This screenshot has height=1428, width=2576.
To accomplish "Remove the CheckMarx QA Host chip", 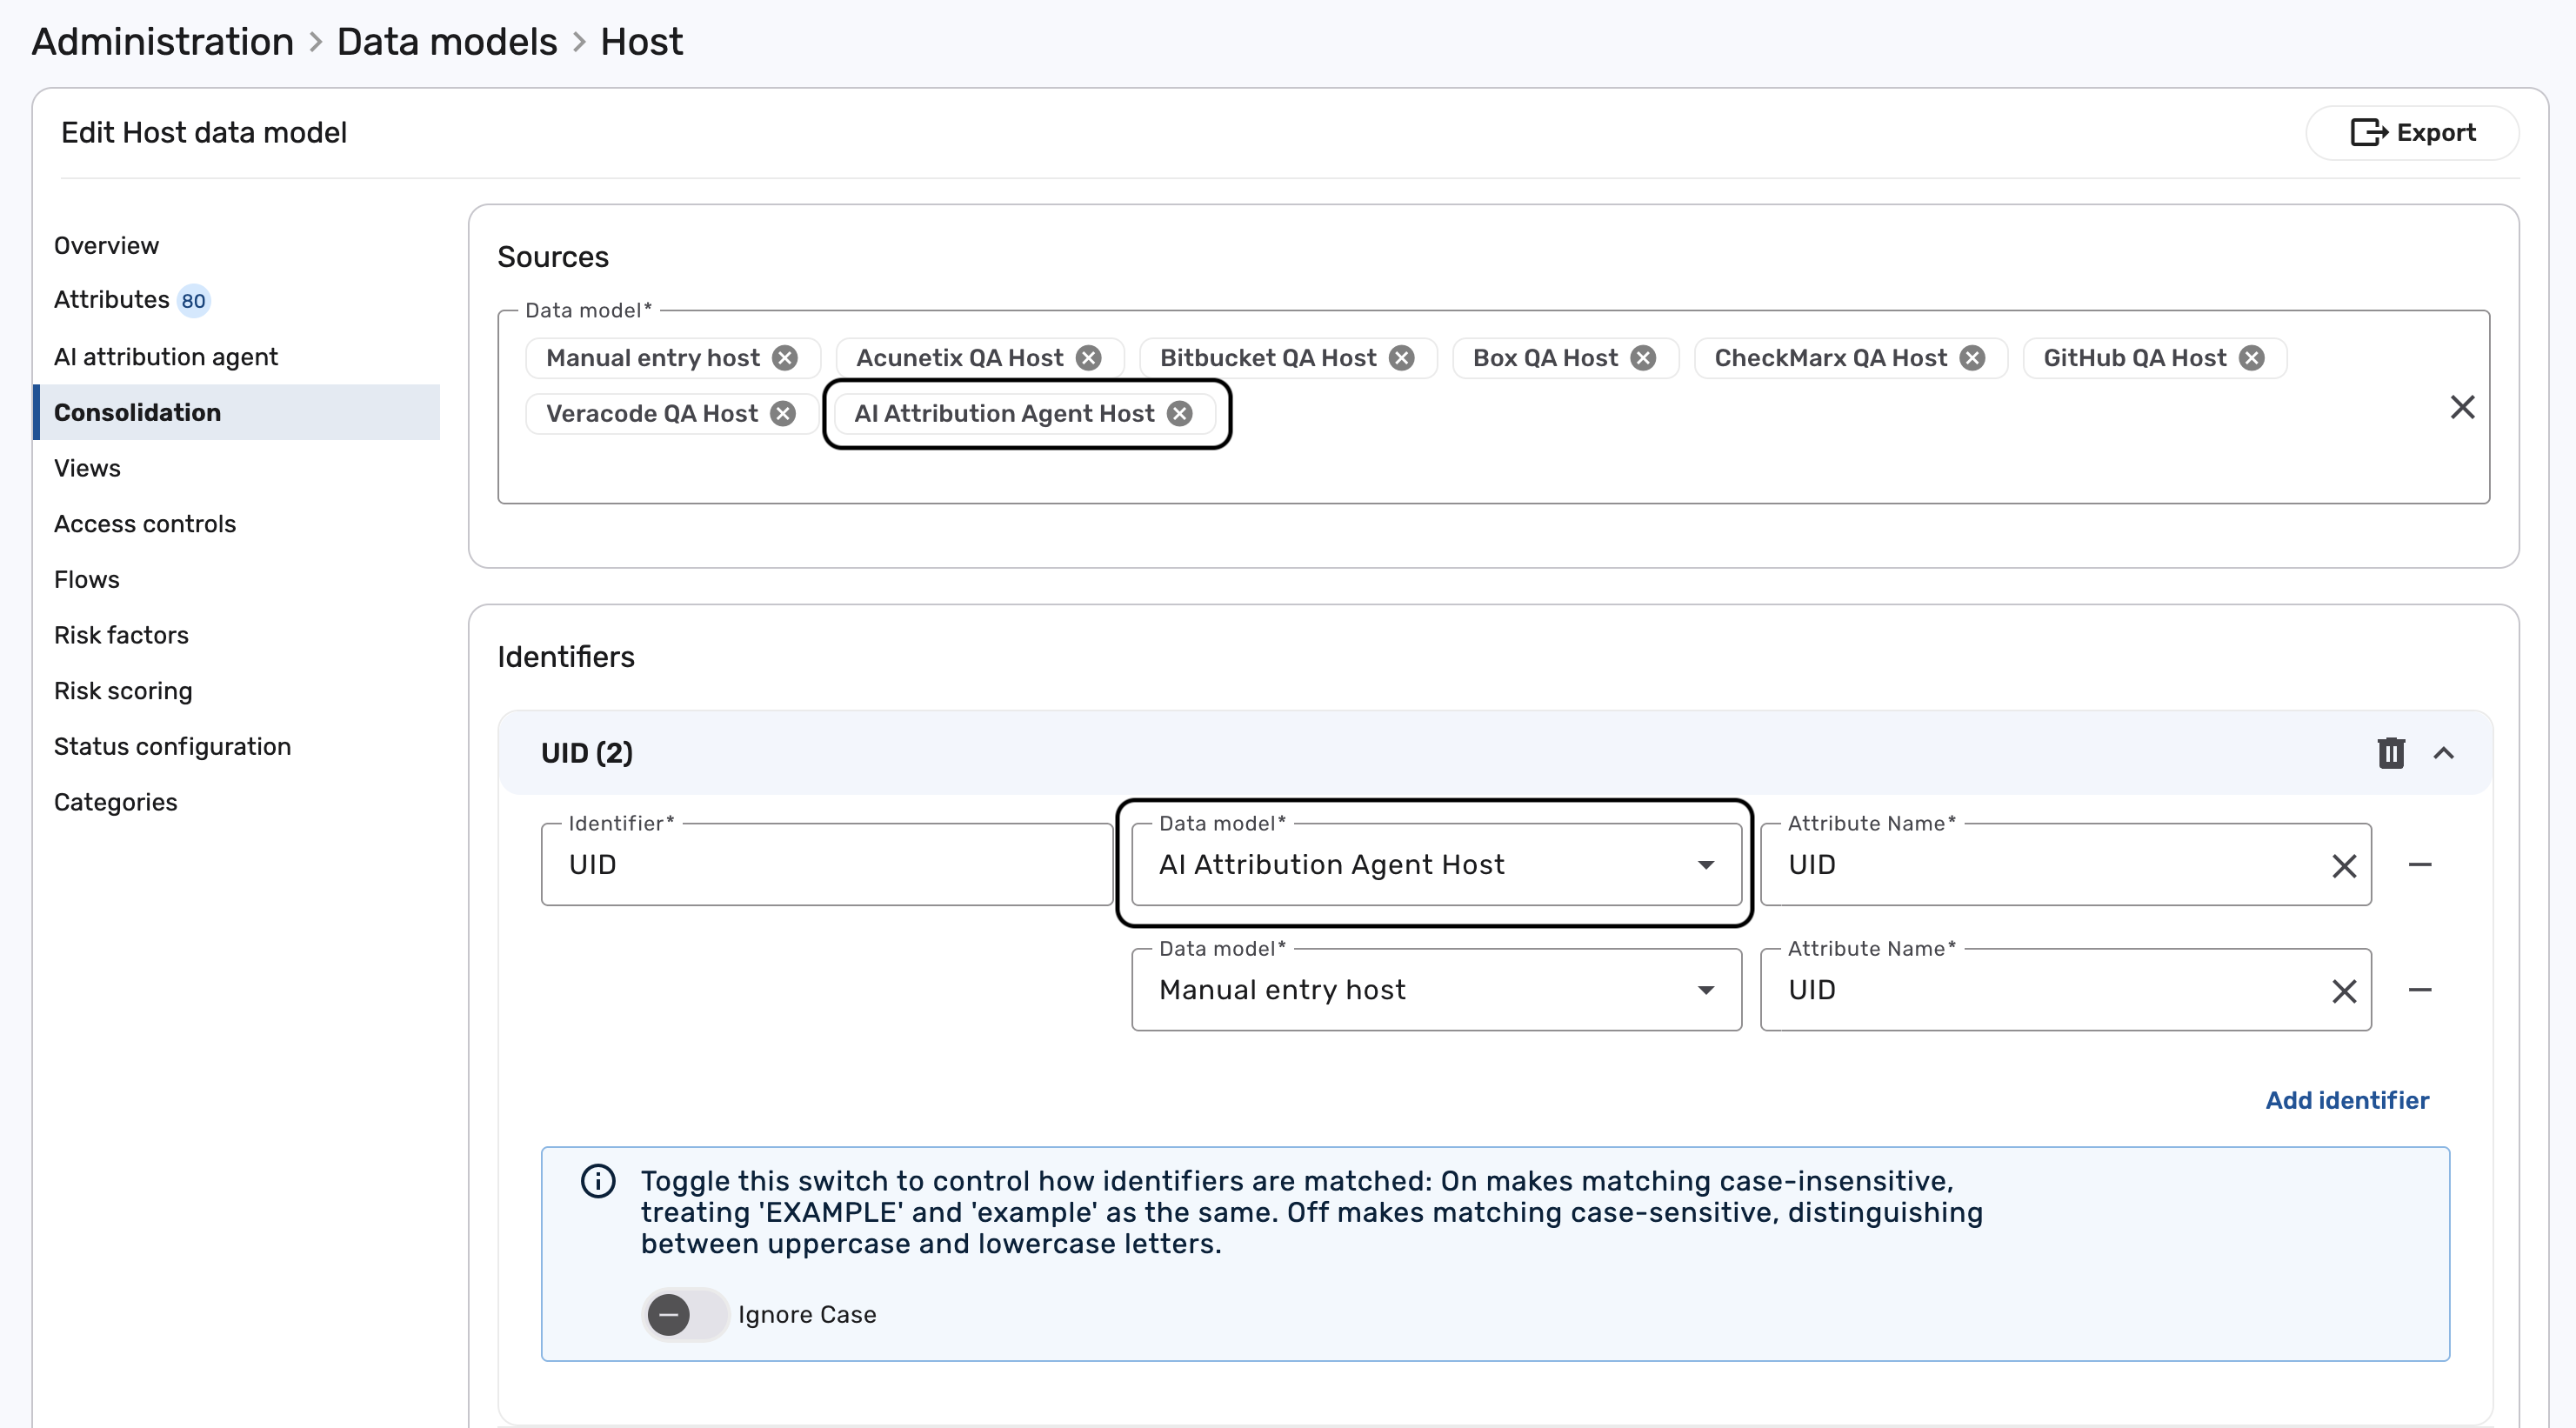I will tap(1972, 358).
